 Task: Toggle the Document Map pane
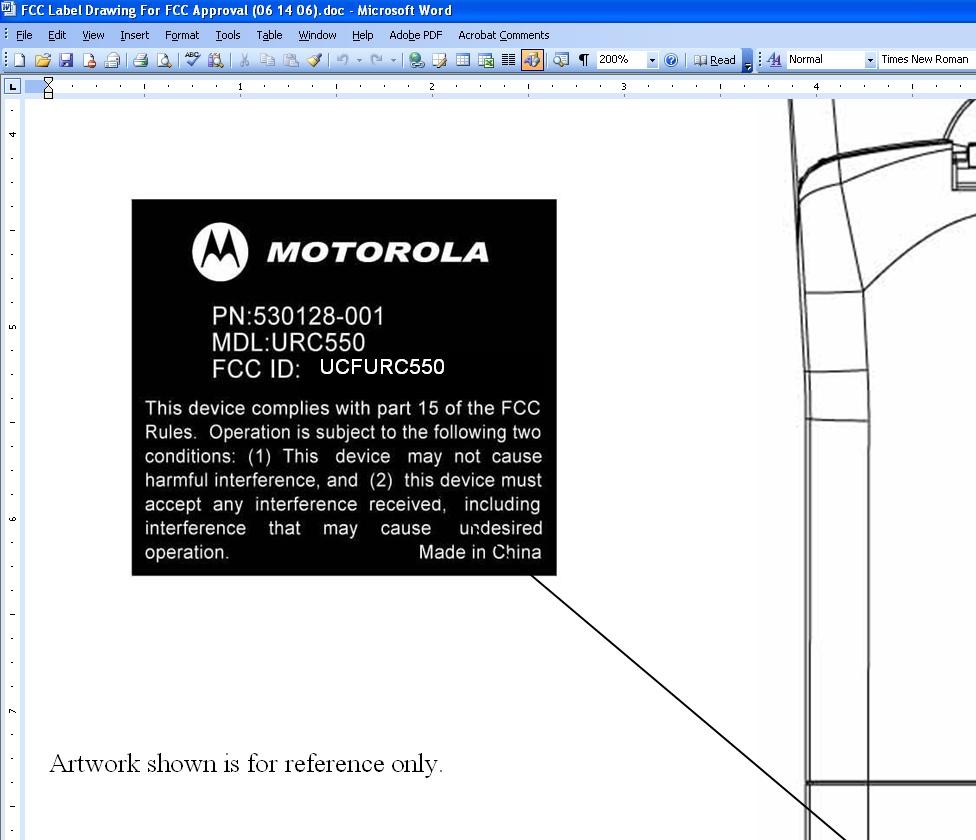point(561,60)
